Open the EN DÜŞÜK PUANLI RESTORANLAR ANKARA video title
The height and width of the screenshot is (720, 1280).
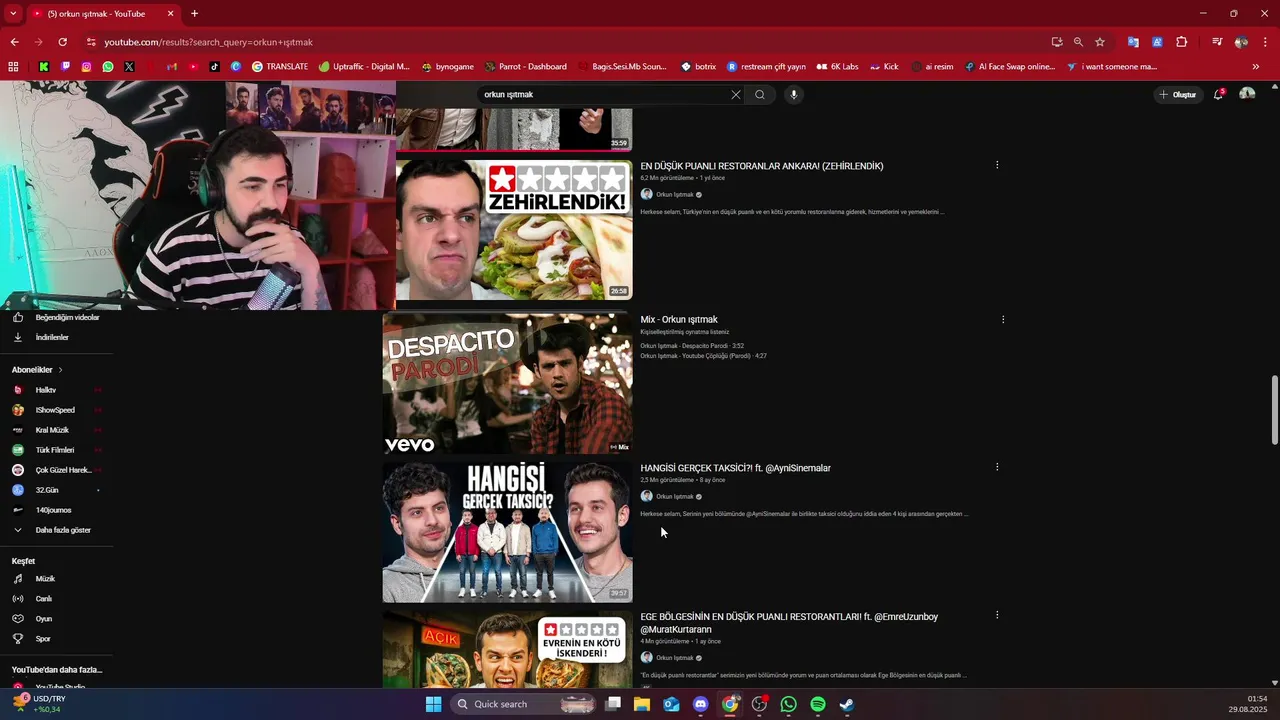pyautogui.click(x=762, y=166)
